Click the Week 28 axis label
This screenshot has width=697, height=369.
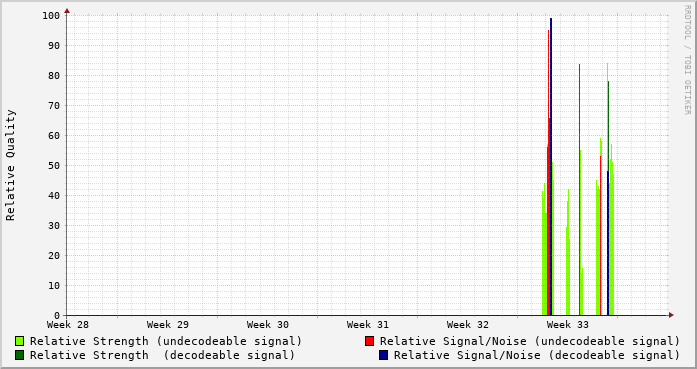[68, 325]
